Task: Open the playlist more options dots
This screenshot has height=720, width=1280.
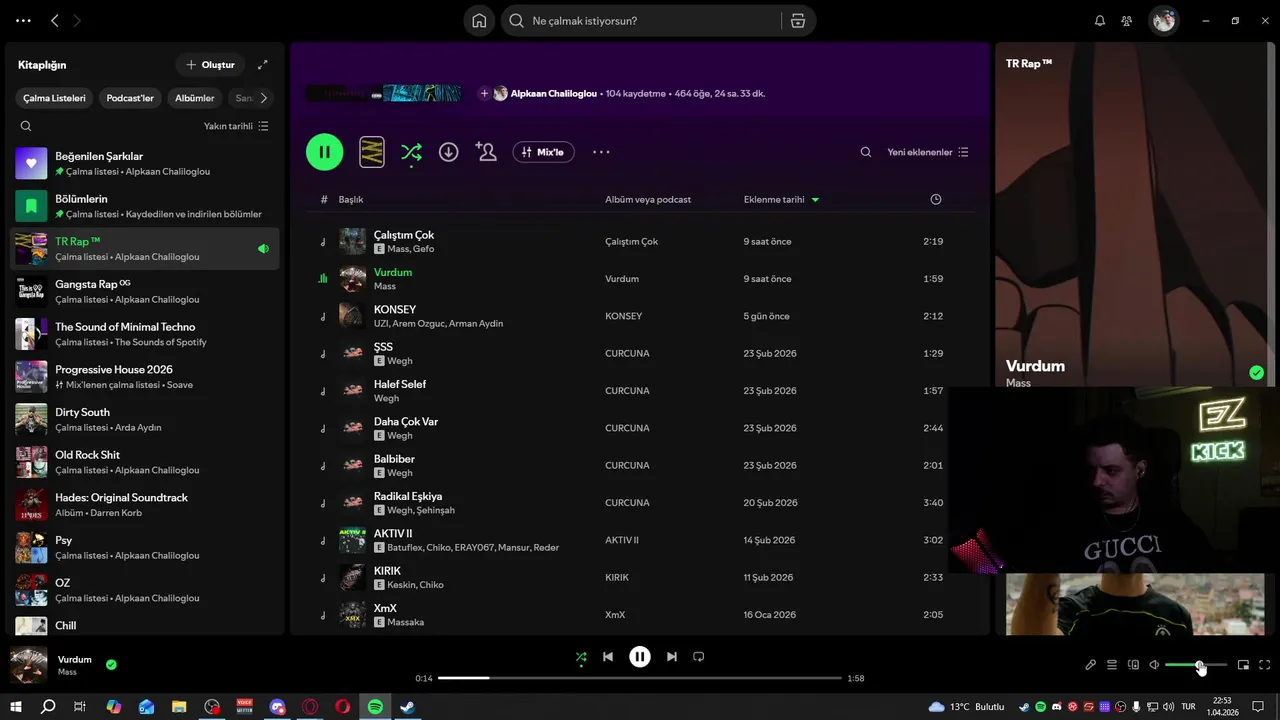Action: click(601, 152)
